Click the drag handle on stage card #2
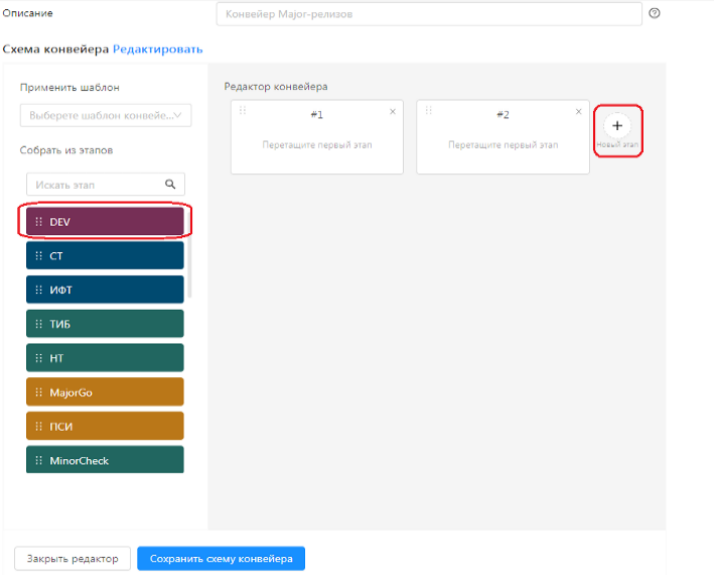Viewport: 714px width, 575px height. [x=428, y=111]
